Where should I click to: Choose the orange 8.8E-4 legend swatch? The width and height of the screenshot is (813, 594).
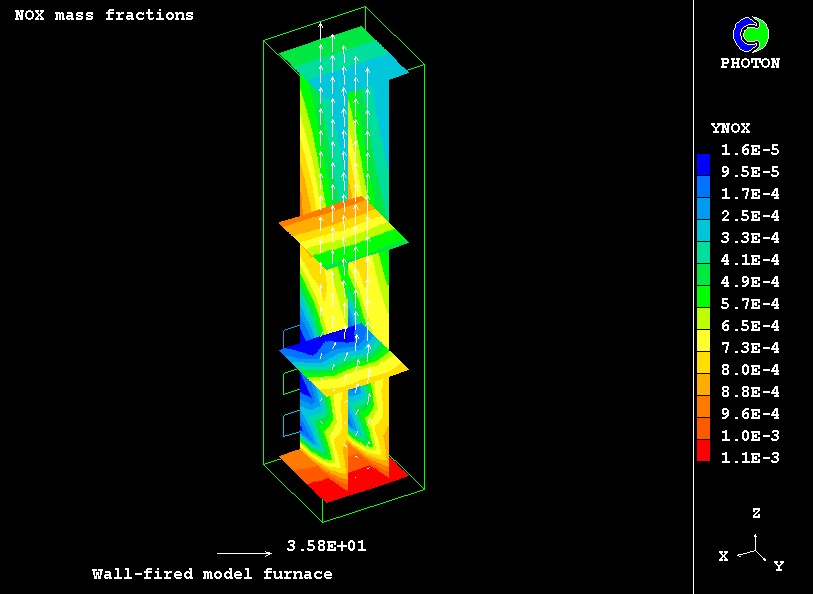point(703,391)
